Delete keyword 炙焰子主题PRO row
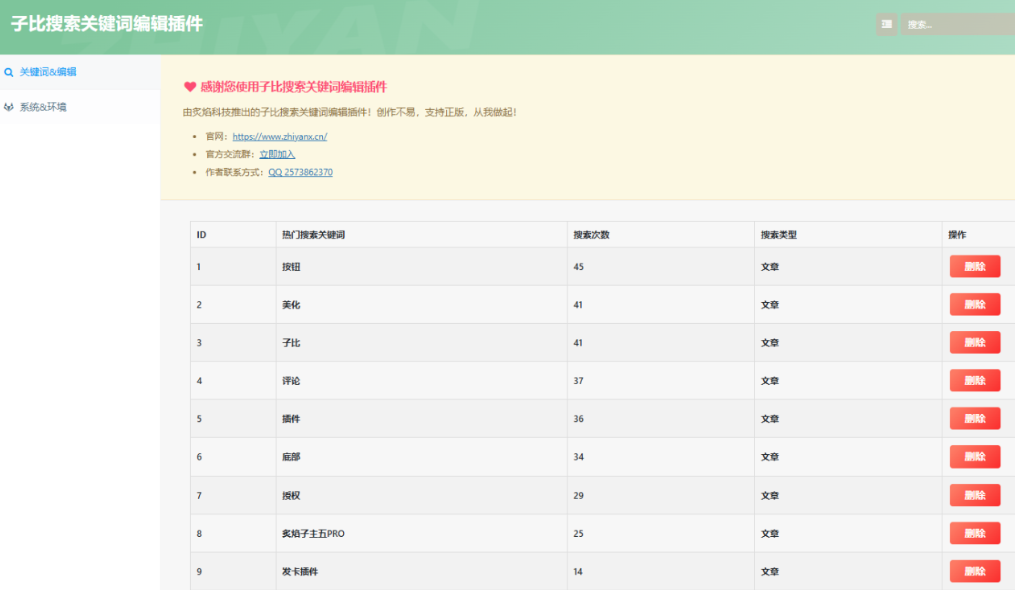Screen dimensions: 1015x590 (975, 534)
